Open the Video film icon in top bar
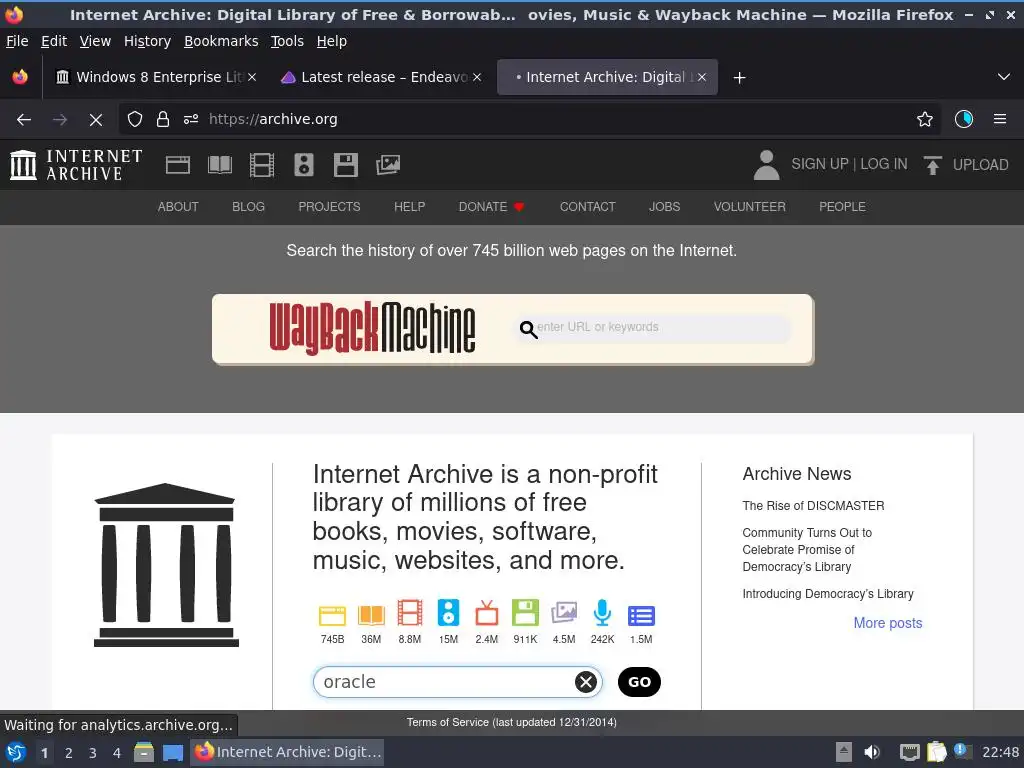This screenshot has width=1024, height=768. (x=262, y=165)
